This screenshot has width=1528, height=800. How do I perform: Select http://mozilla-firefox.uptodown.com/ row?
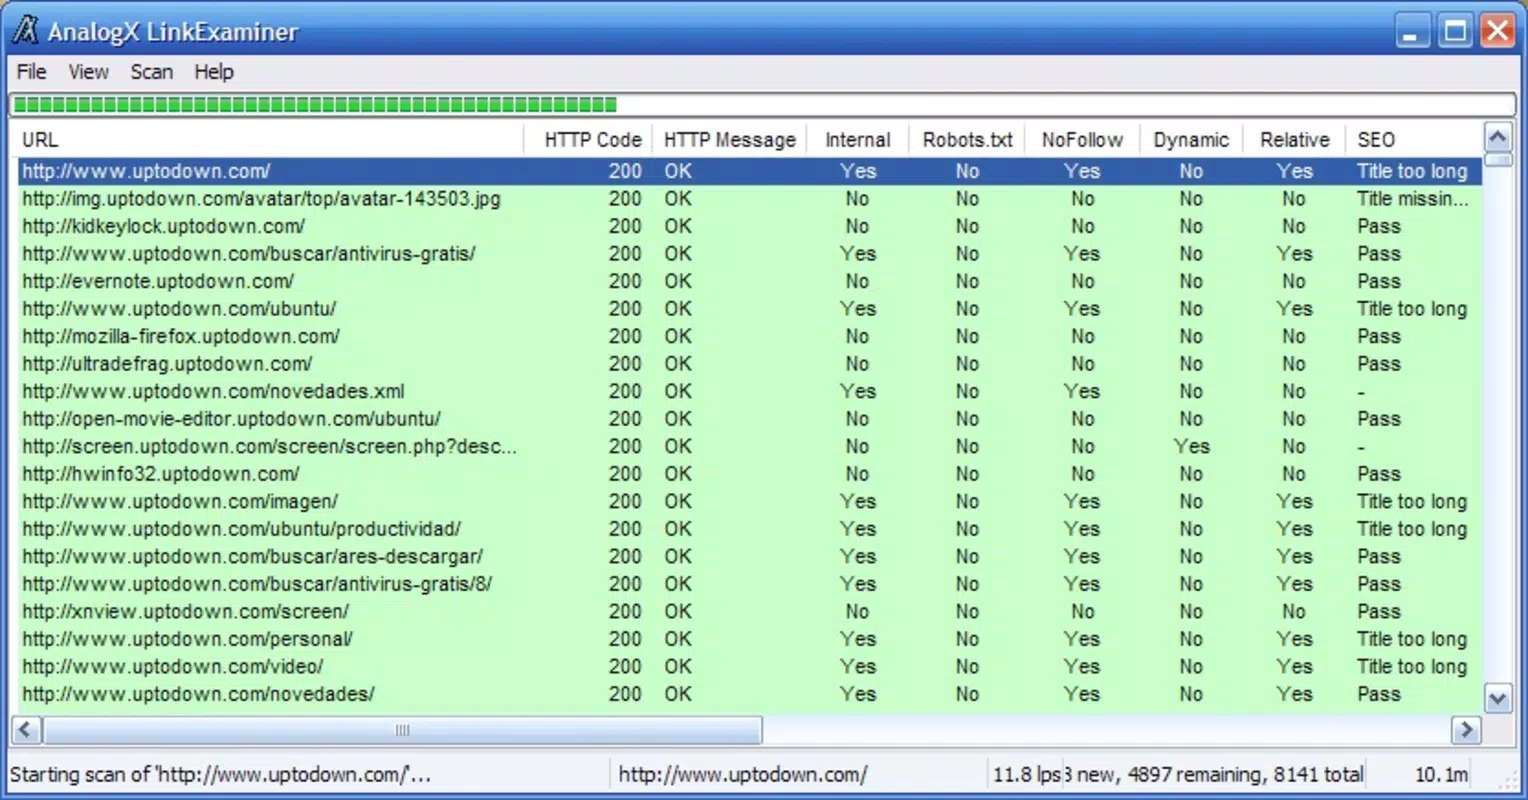pos(749,336)
